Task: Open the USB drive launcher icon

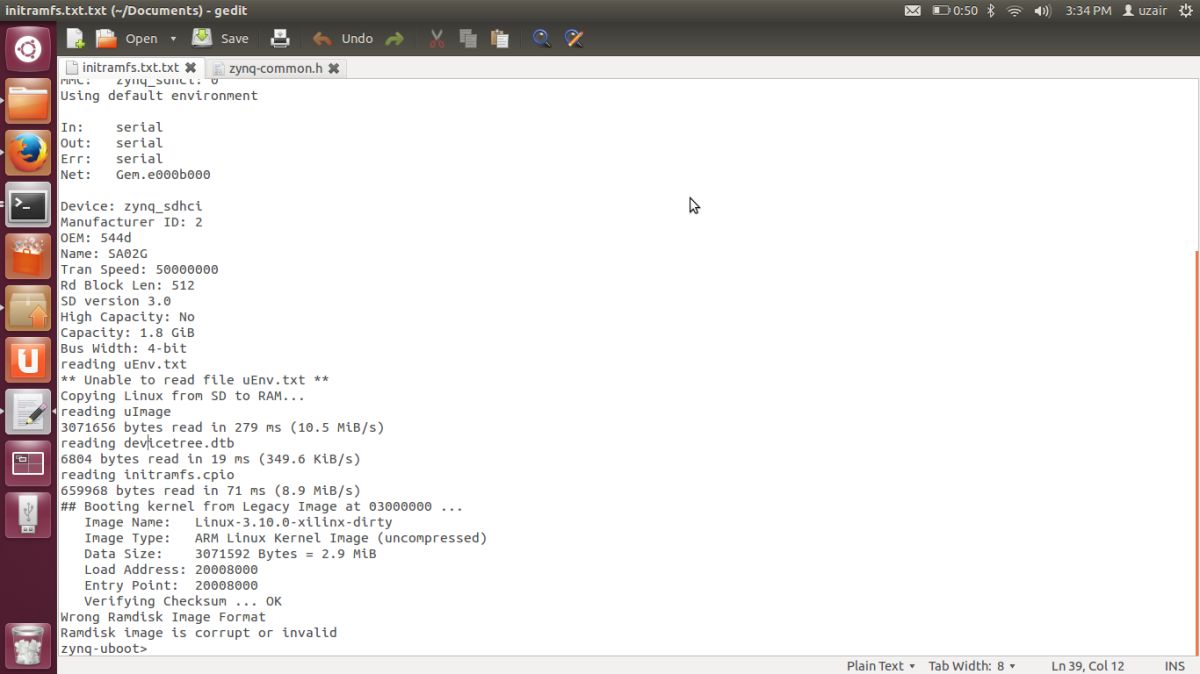Action: (x=28, y=516)
